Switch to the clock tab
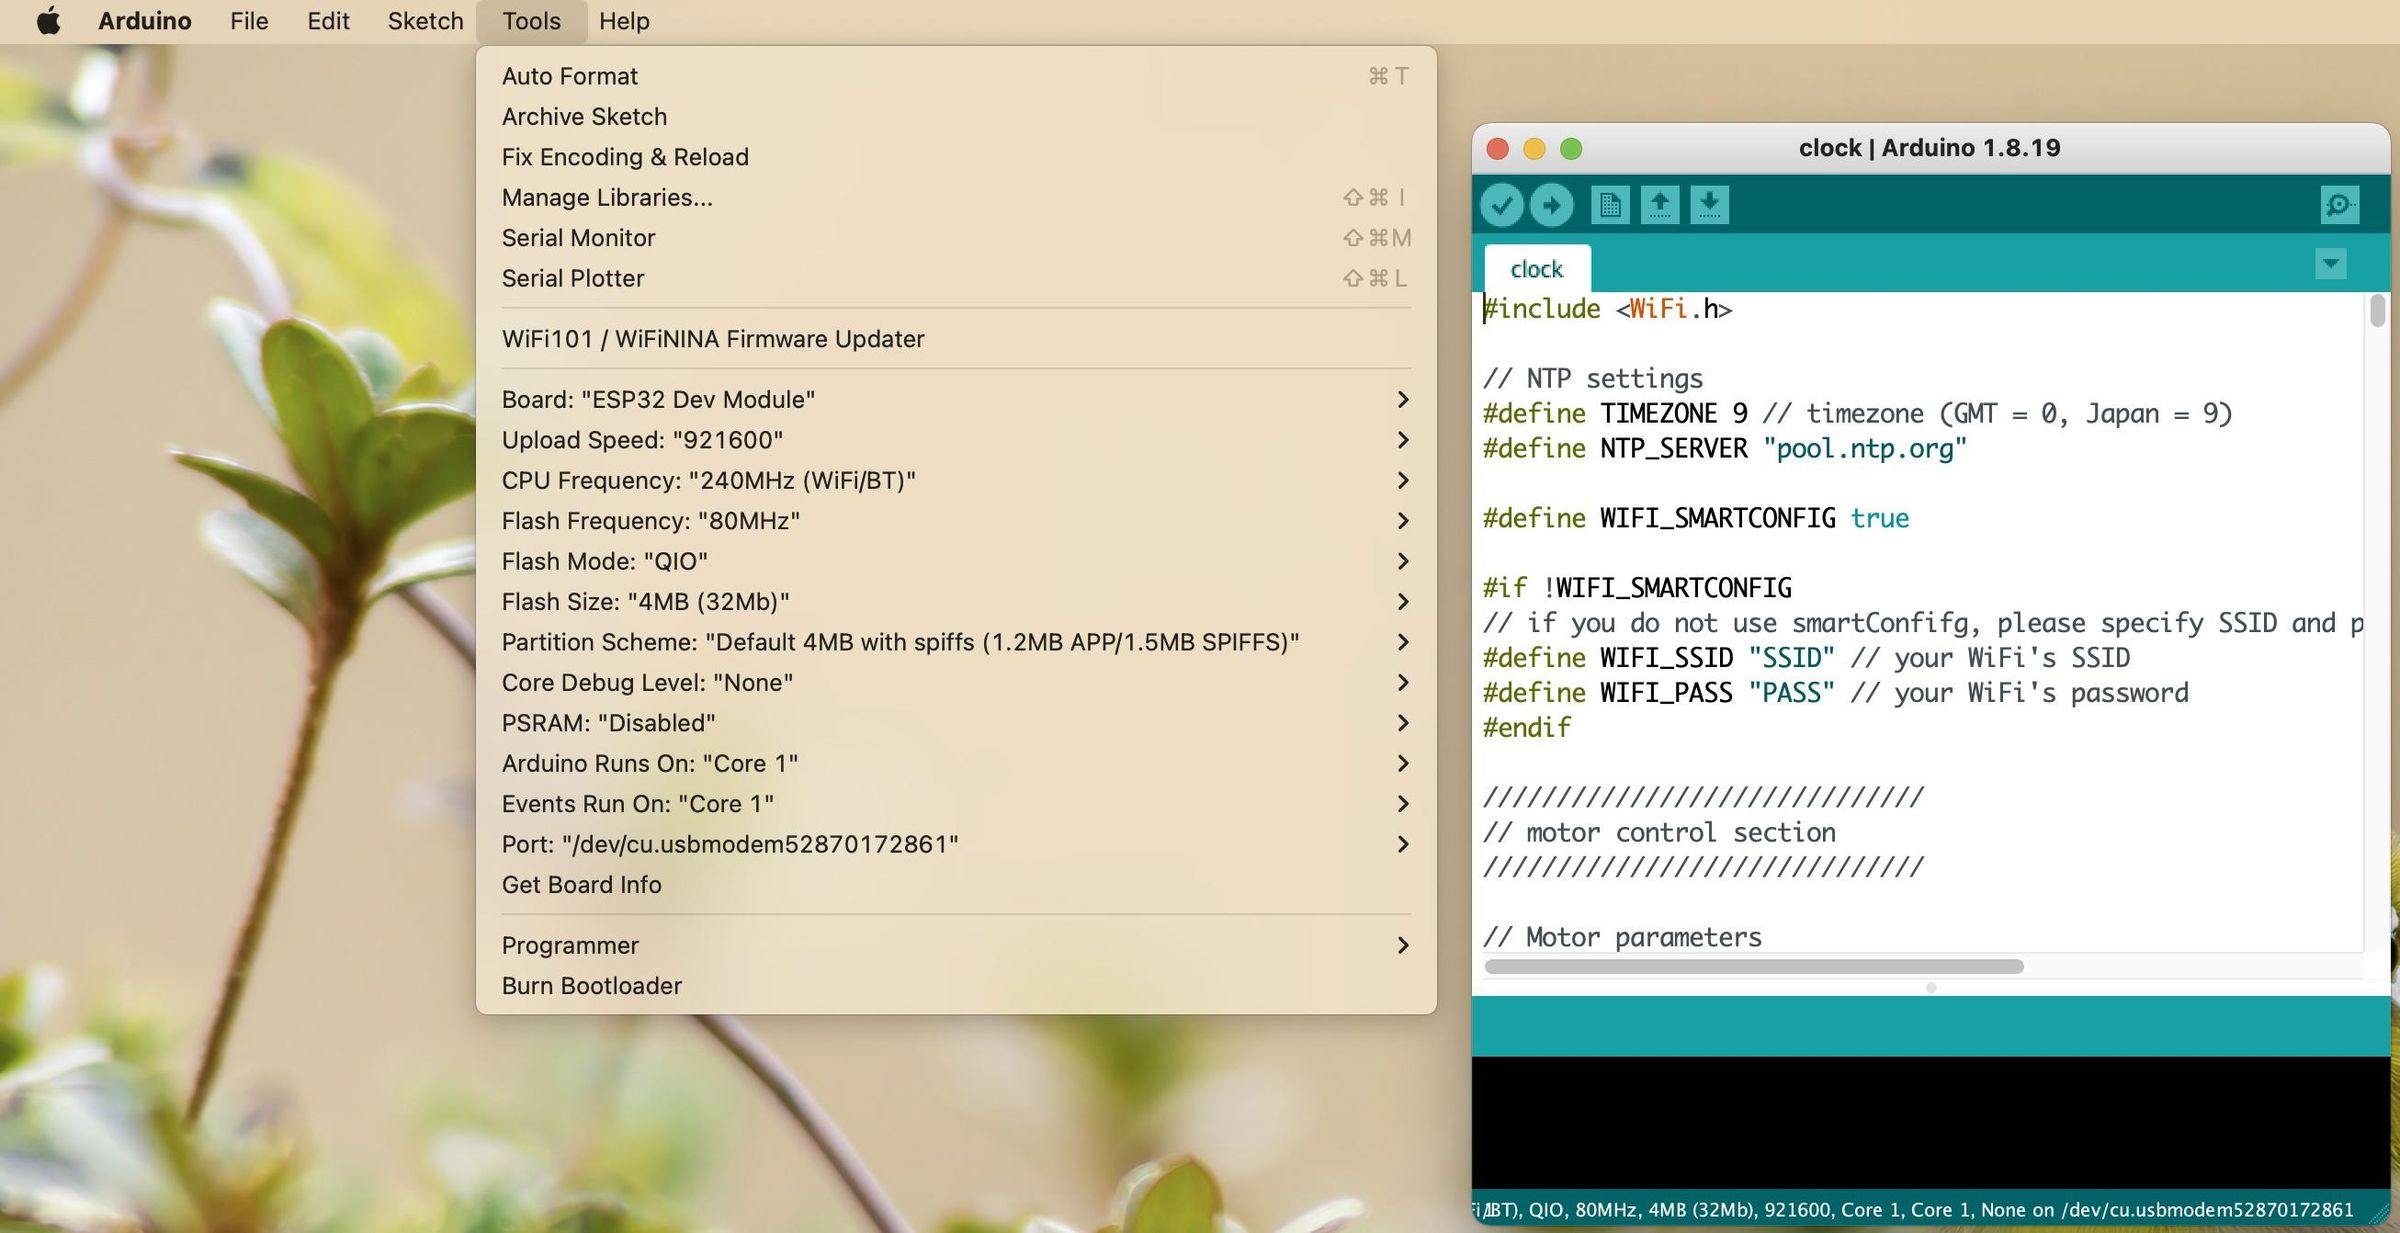Image resolution: width=2400 pixels, height=1233 pixels. pos(1536,270)
